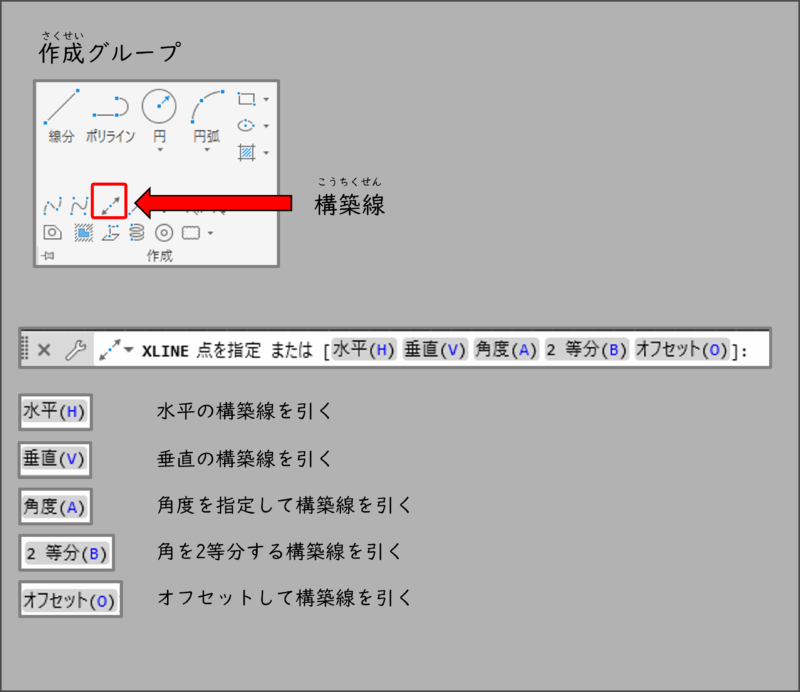This screenshot has height=692, width=800.
Task: Select the Revision Cloud tool icon
Action: click(191, 233)
